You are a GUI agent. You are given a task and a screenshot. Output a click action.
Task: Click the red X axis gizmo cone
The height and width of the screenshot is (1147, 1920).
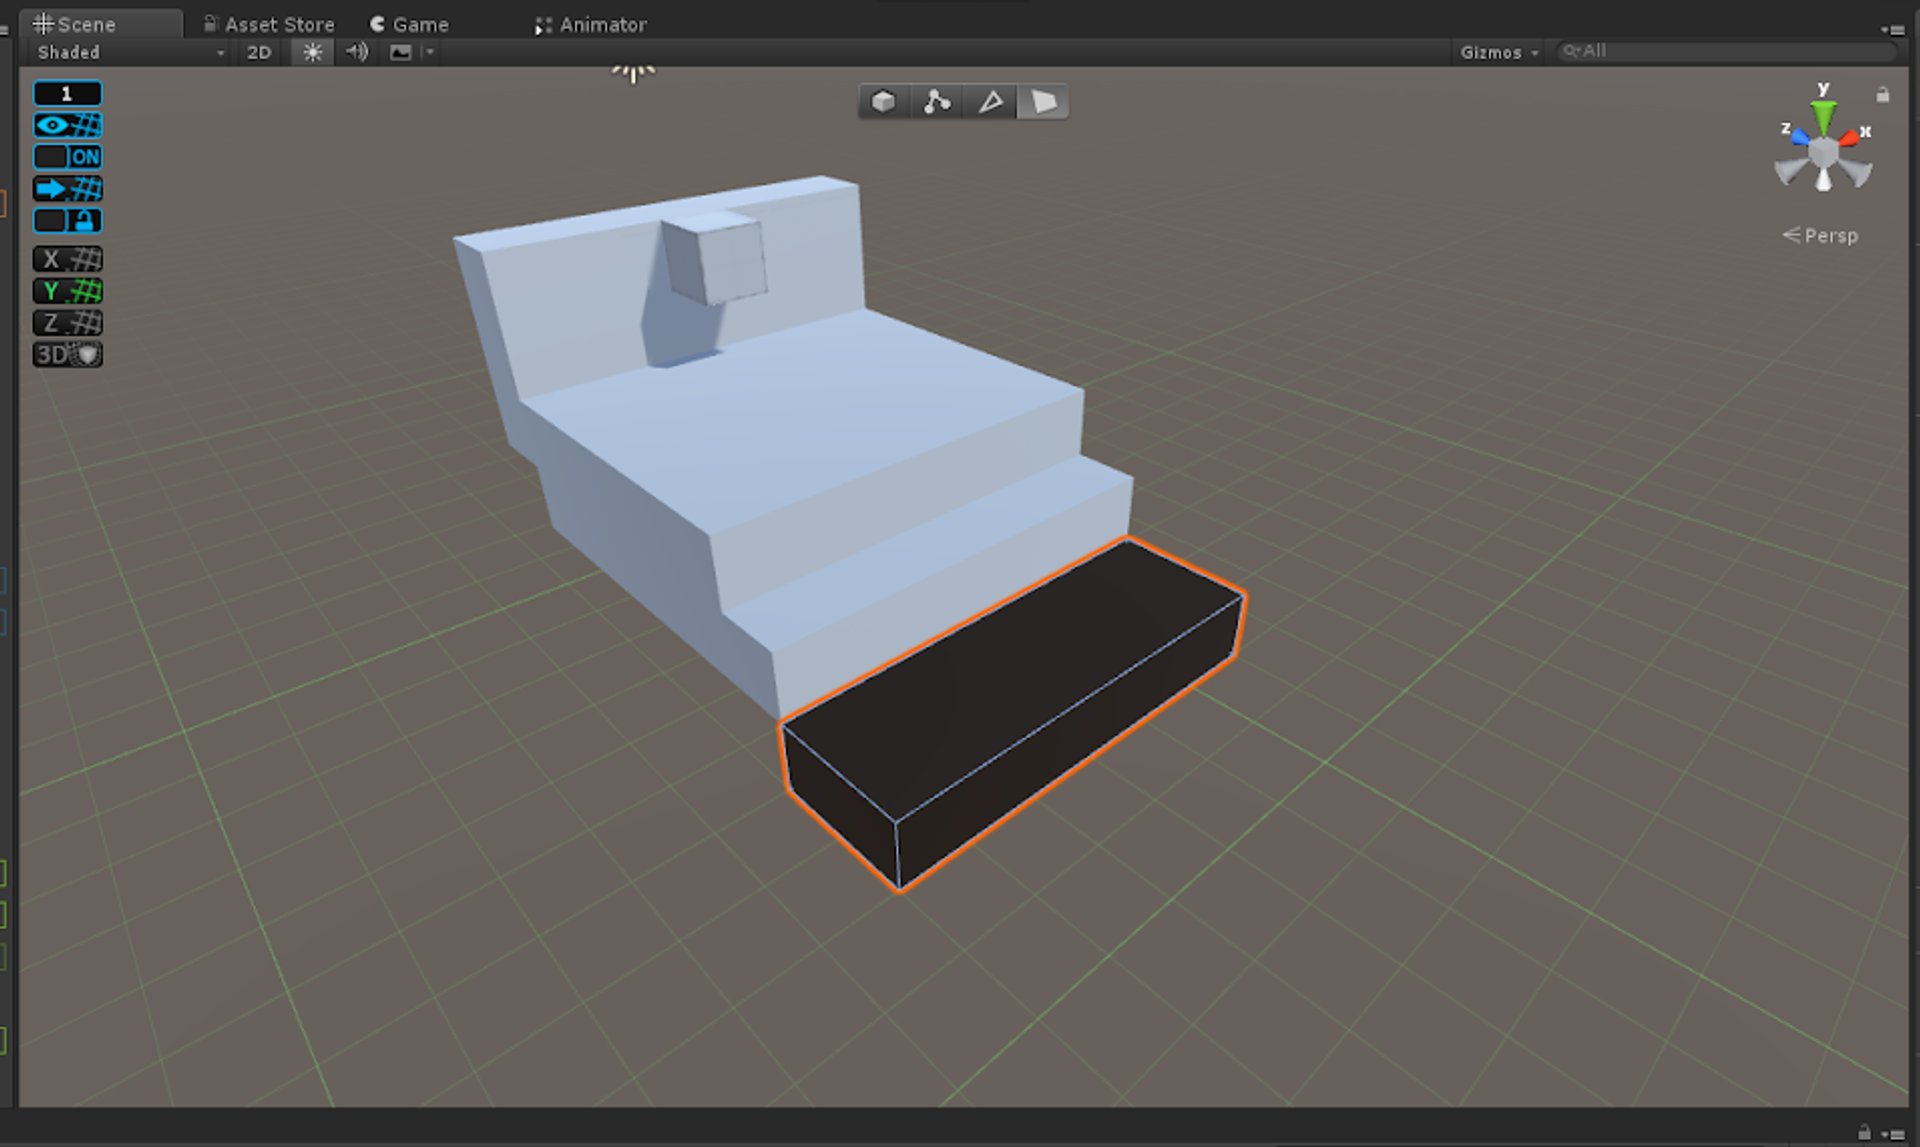pyautogui.click(x=1850, y=138)
